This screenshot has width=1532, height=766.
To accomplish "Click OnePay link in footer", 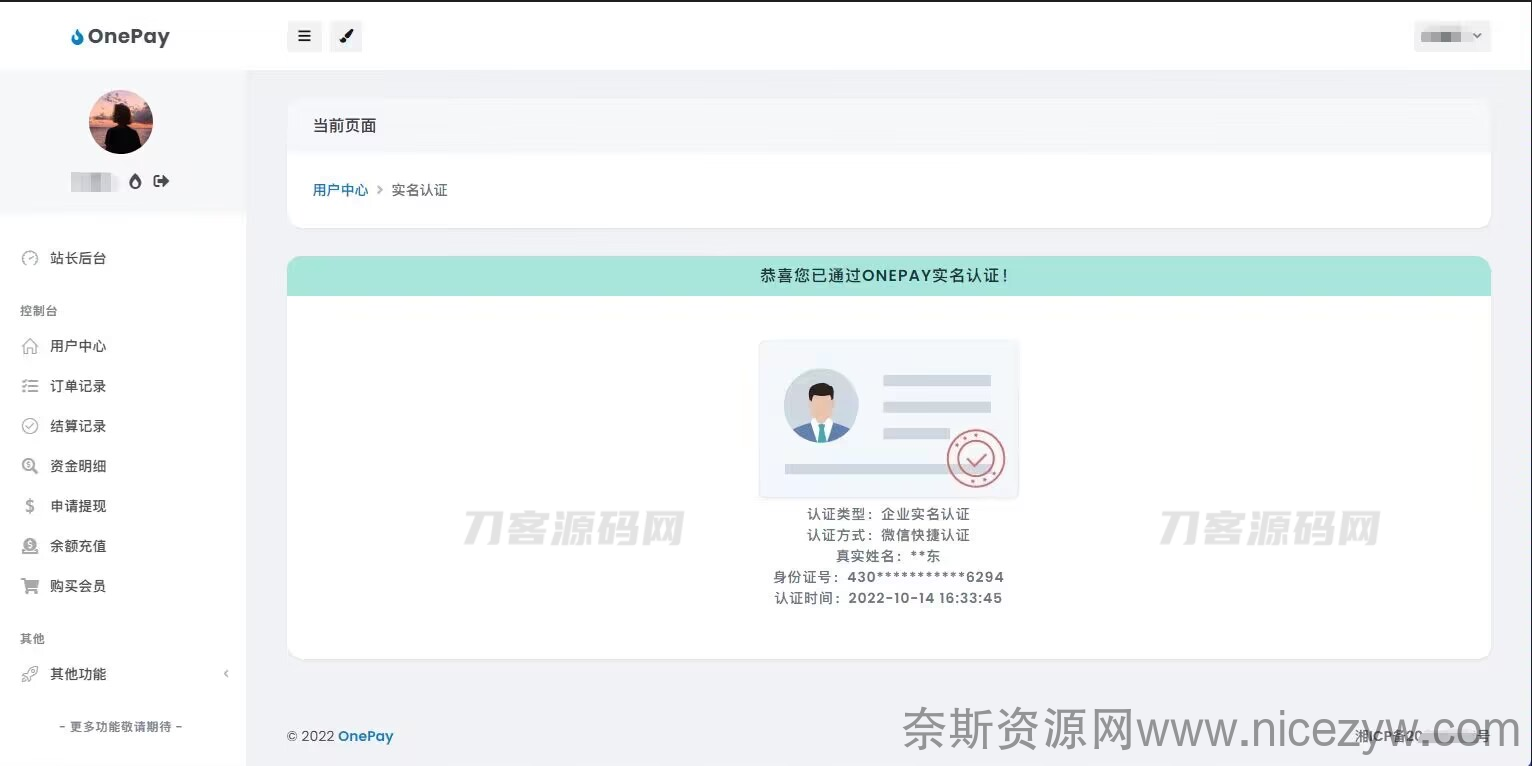I will coord(365,736).
